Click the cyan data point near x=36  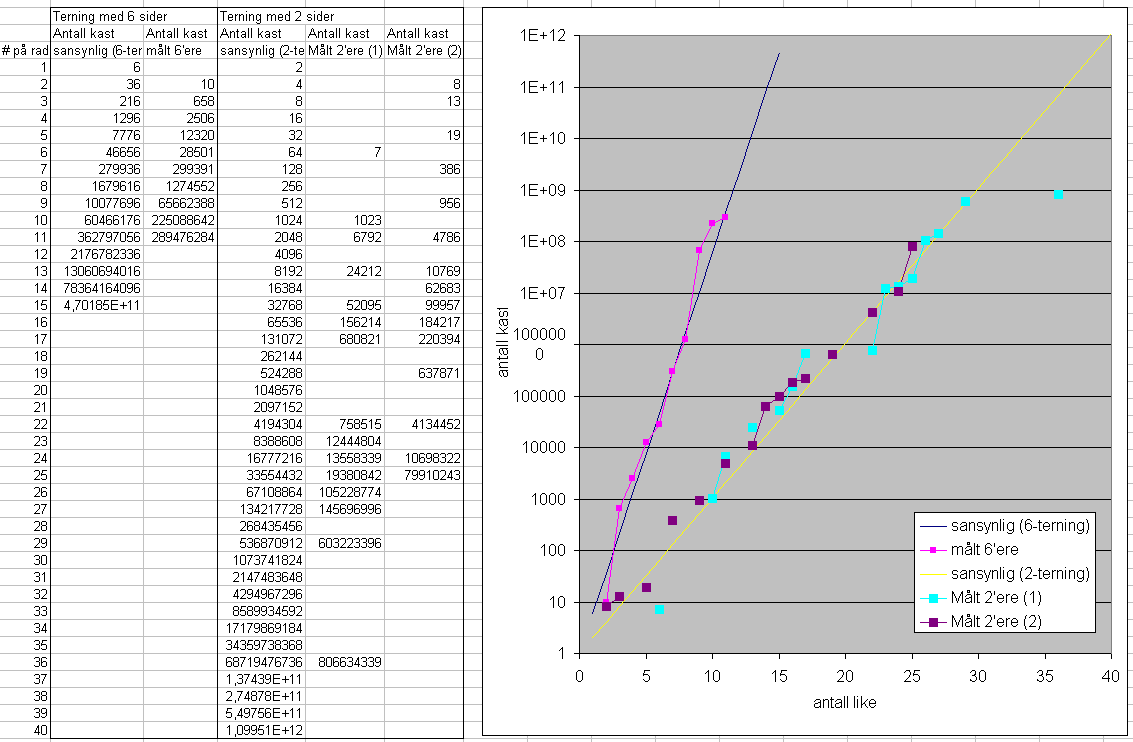pyautogui.click(x=1059, y=194)
